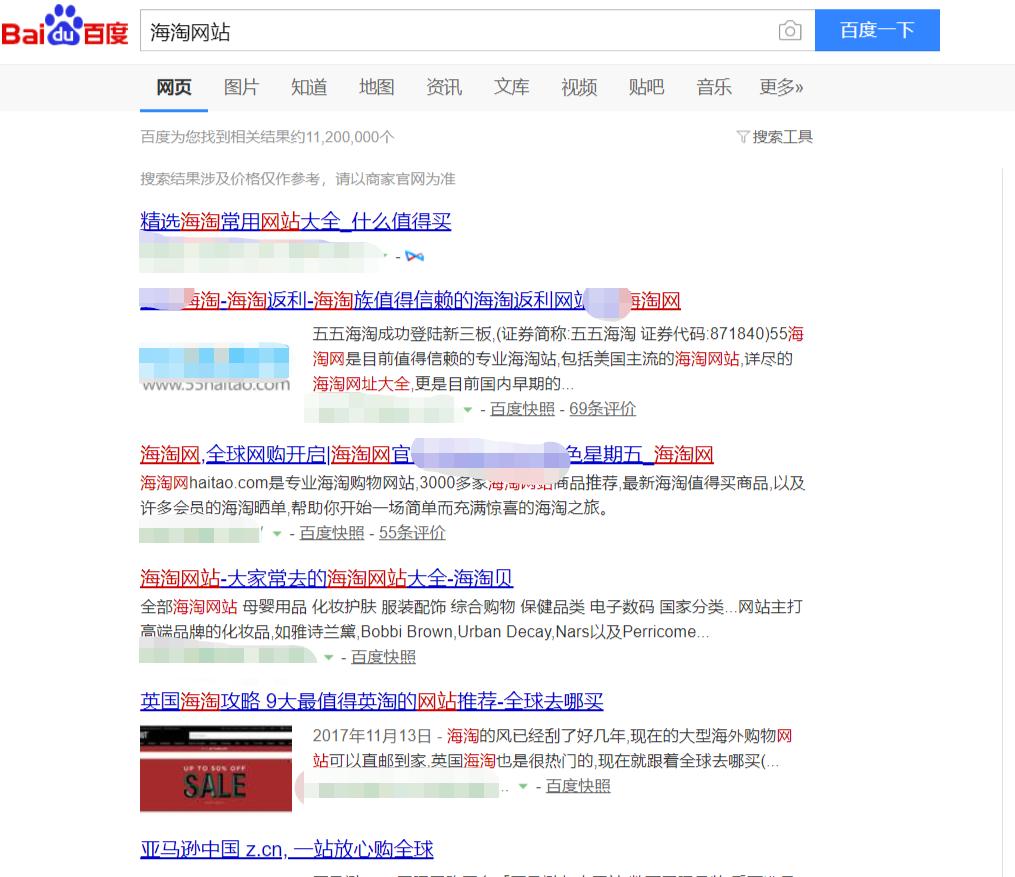Open 百度快照 for the 55海淘 result
Viewport: 1015px width, 877px height.
pos(522,409)
